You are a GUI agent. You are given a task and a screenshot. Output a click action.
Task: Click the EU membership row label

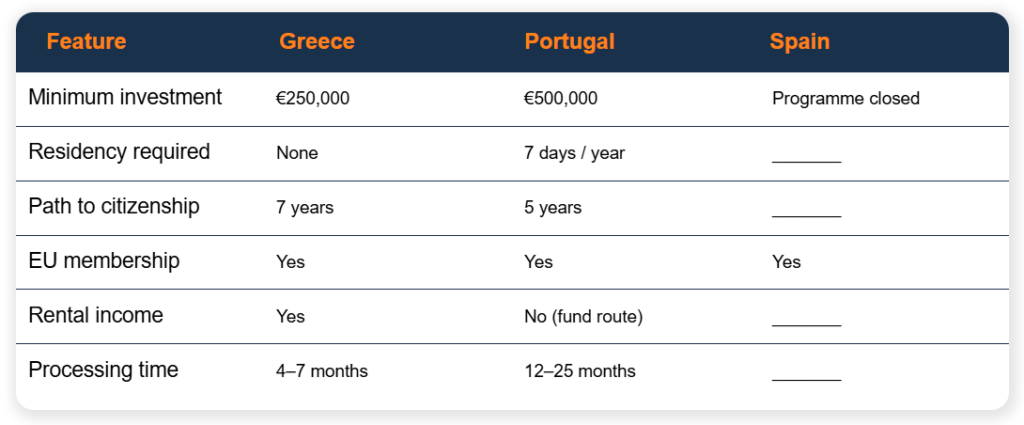(x=104, y=261)
